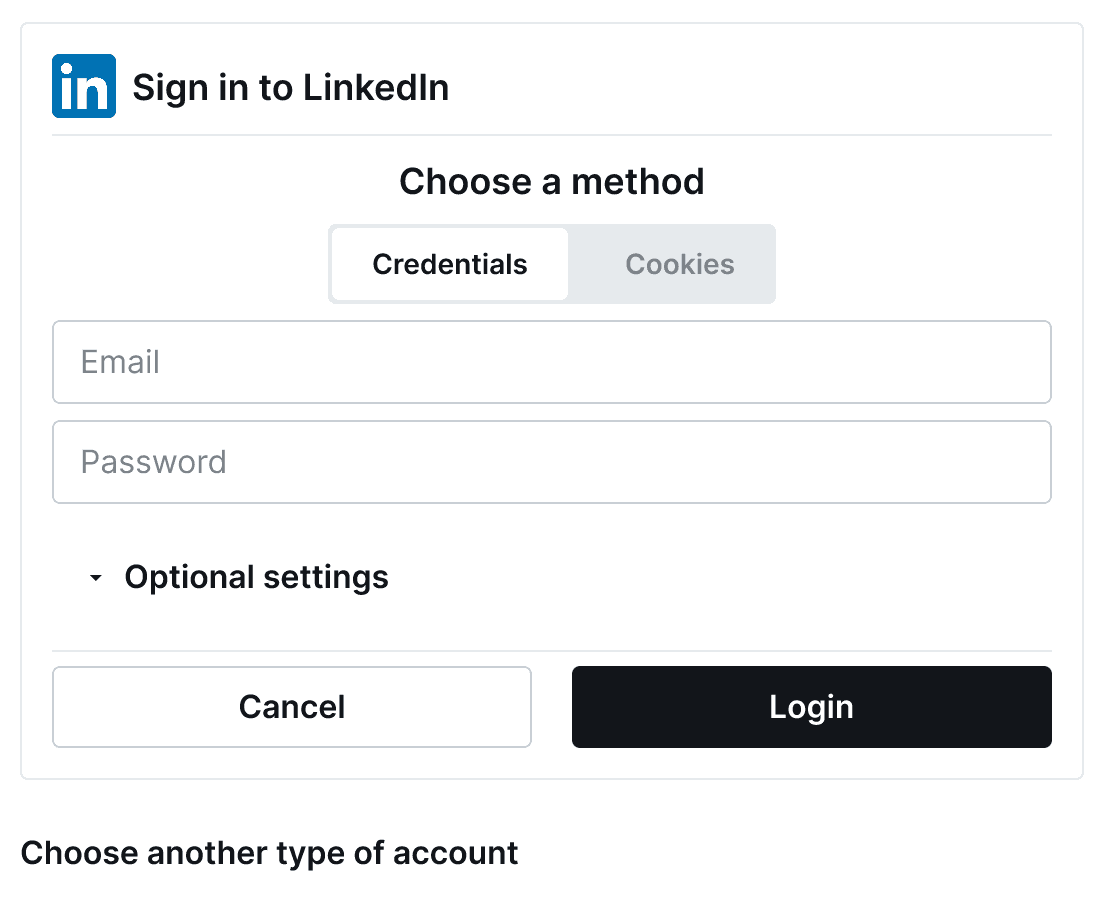Select the Password placeholder text box
Image resolution: width=1112 pixels, height=918 pixels.
point(552,462)
